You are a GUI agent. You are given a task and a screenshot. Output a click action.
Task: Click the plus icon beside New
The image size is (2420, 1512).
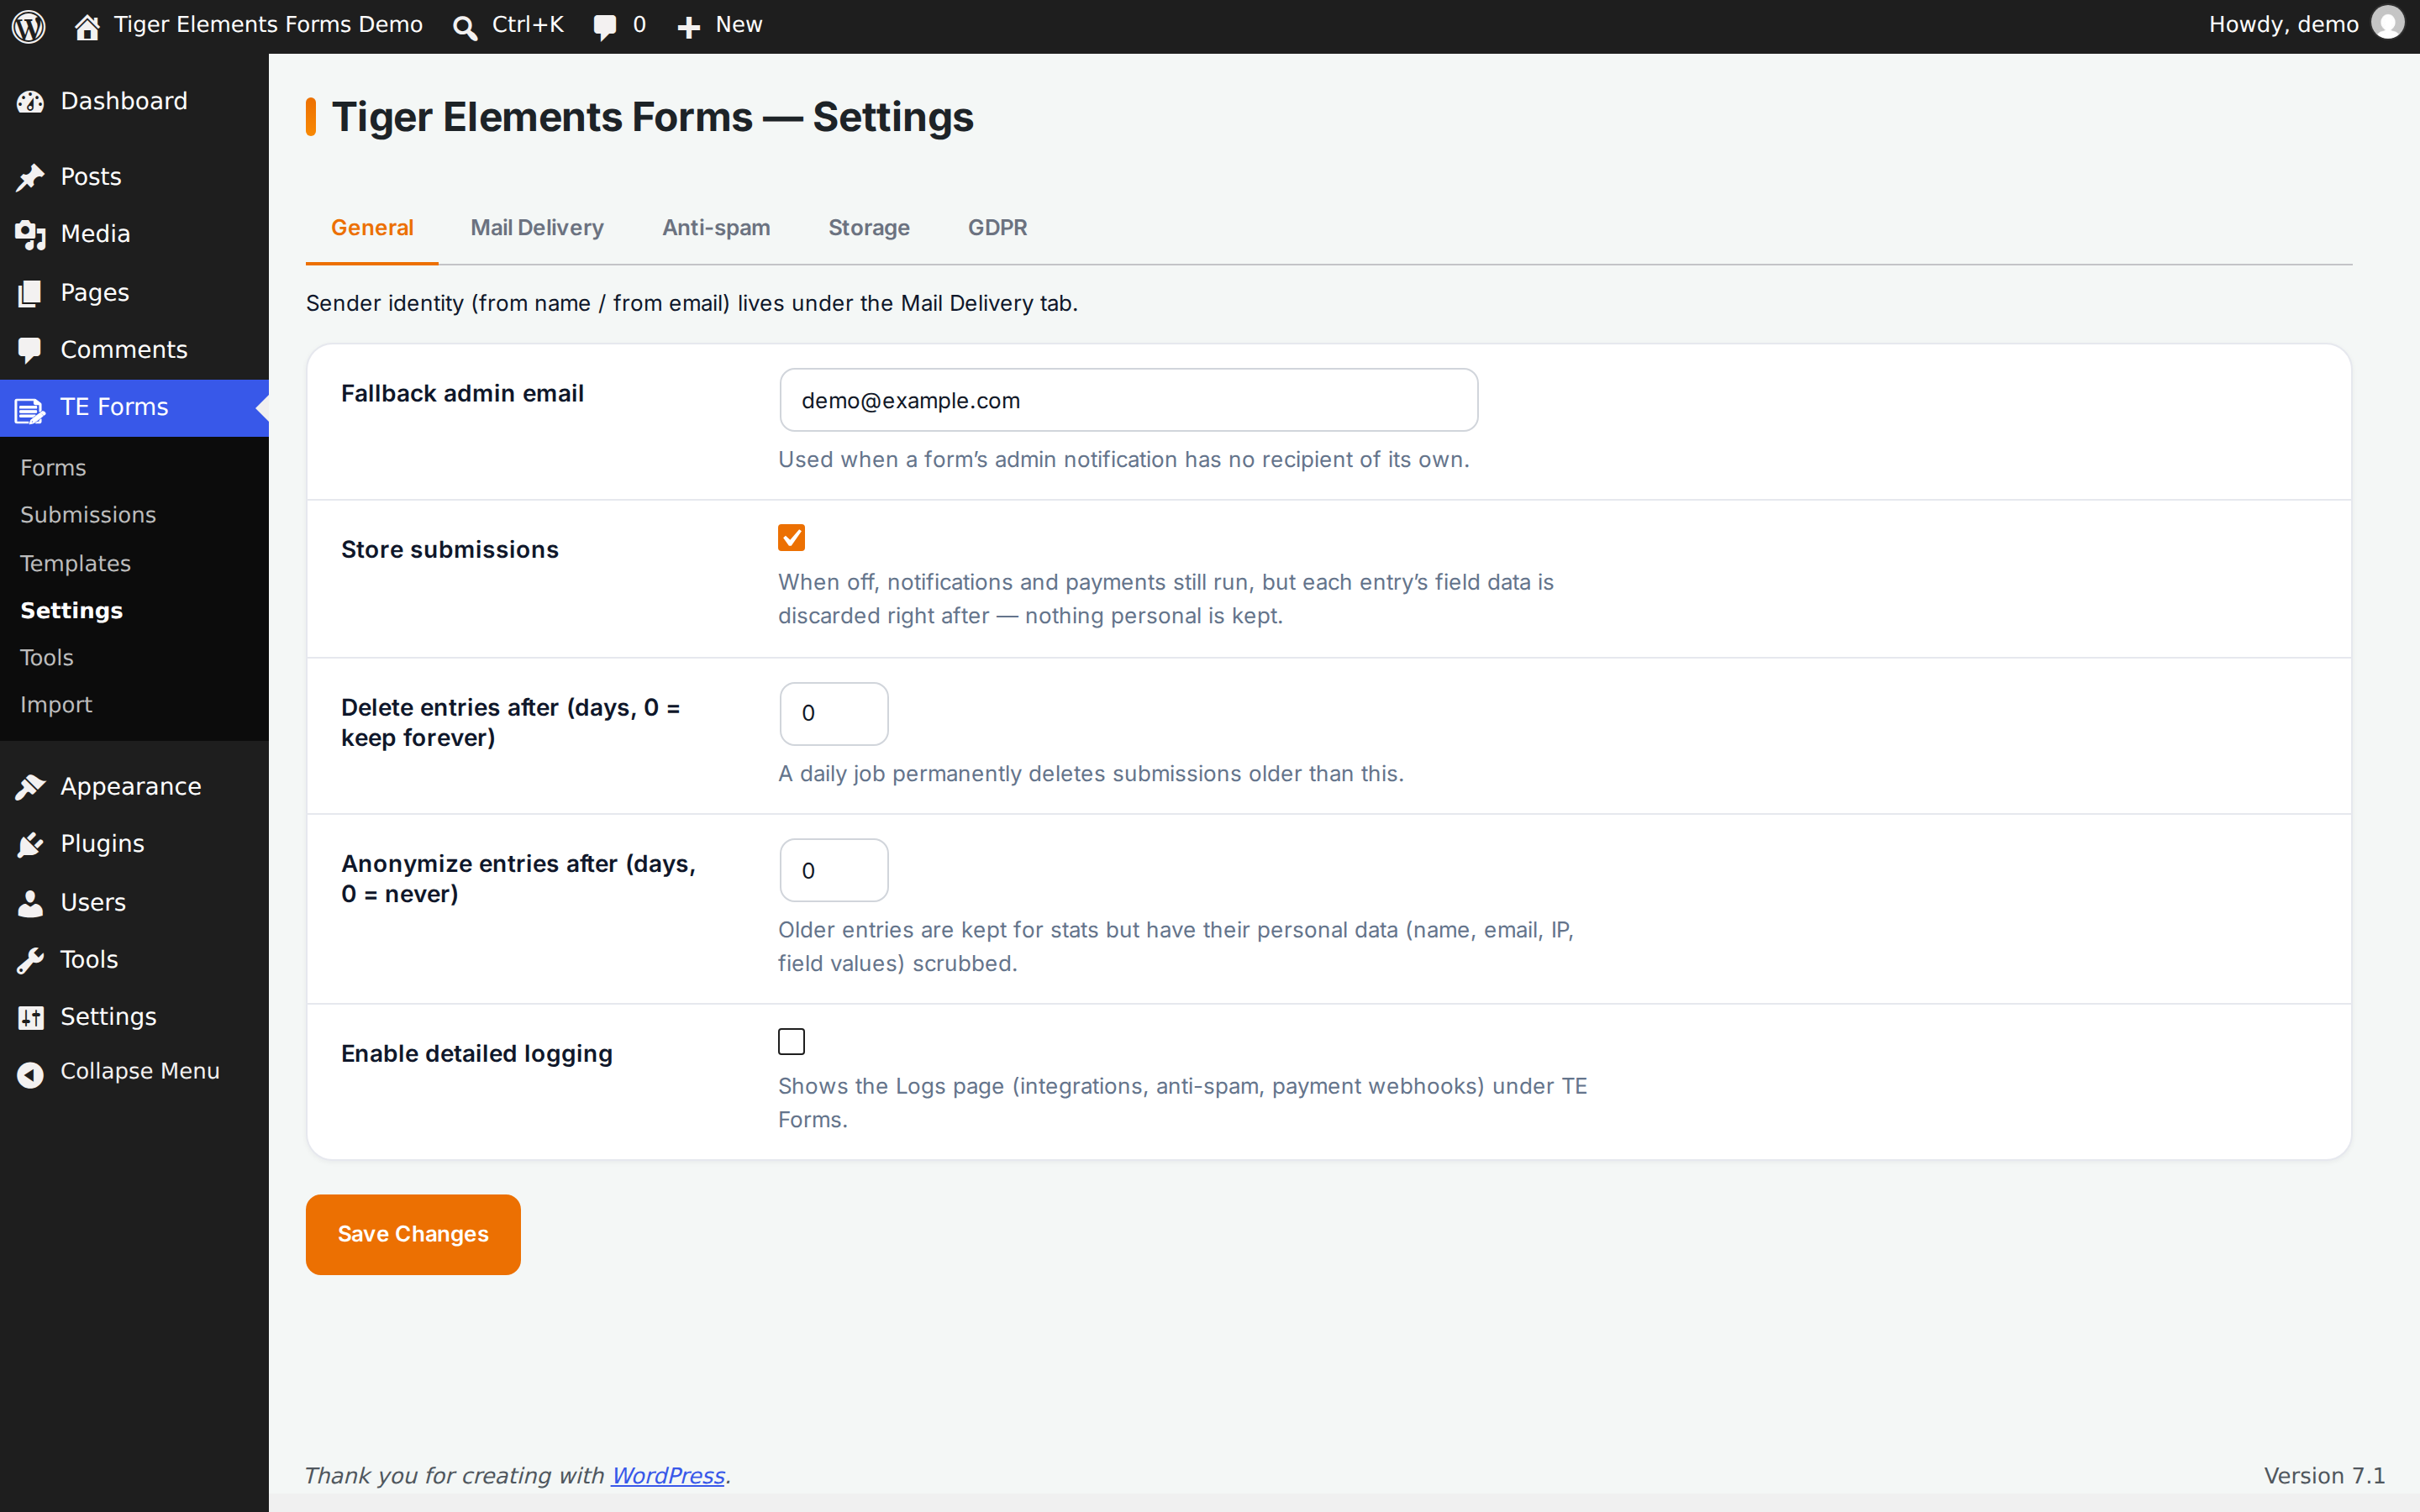tap(688, 27)
